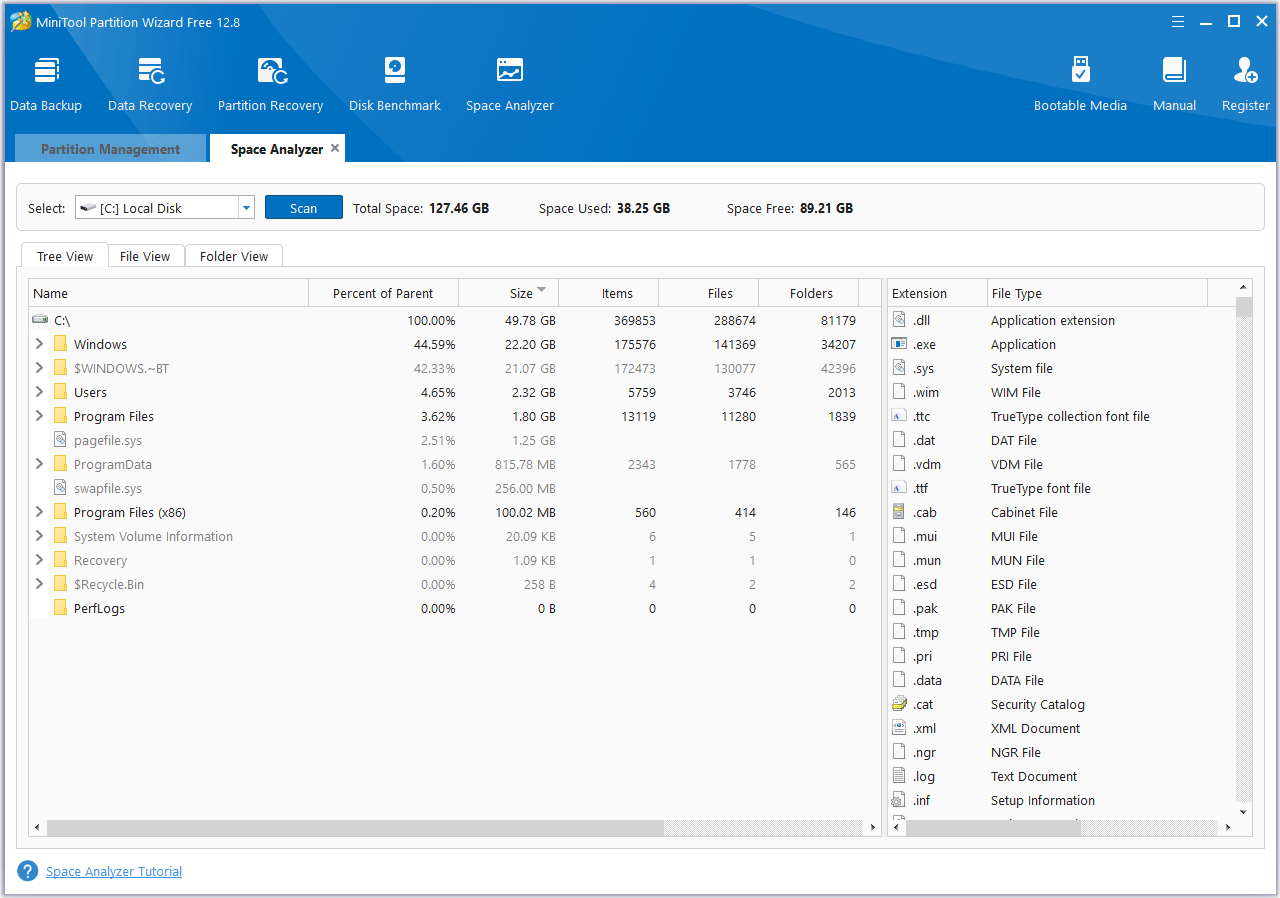Open the hamburger menu in title bar
Screen dimensions: 1280x898
click(1179, 21)
